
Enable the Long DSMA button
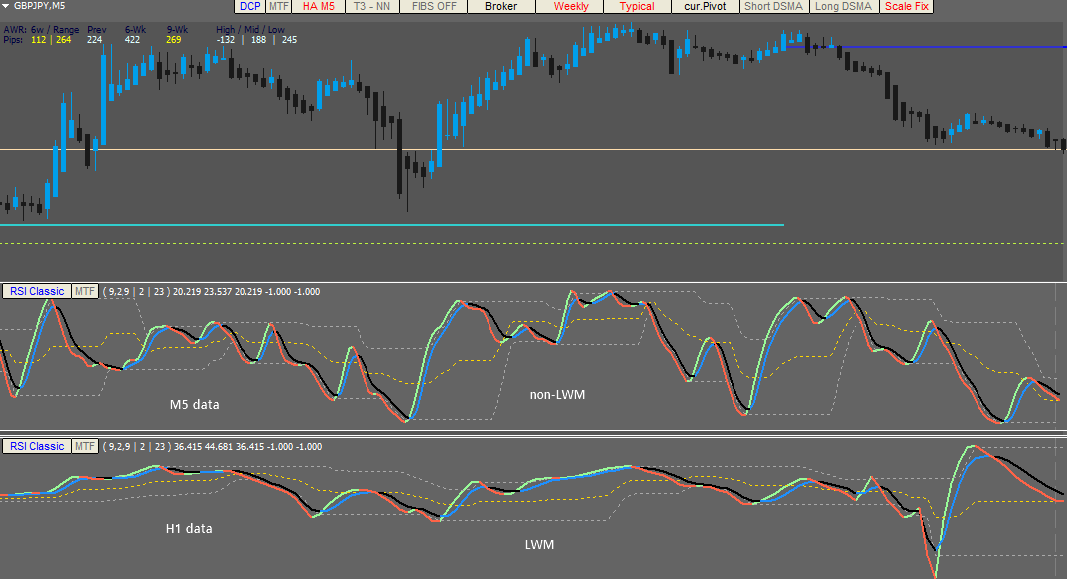[x=843, y=6]
